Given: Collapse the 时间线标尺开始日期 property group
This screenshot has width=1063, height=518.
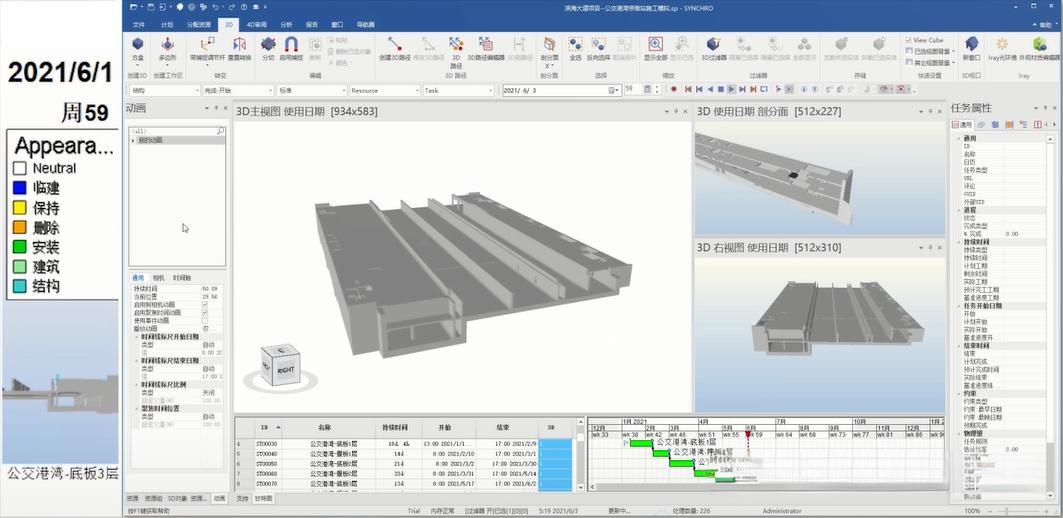Looking at the screenshot, I should [x=136, y=337].
